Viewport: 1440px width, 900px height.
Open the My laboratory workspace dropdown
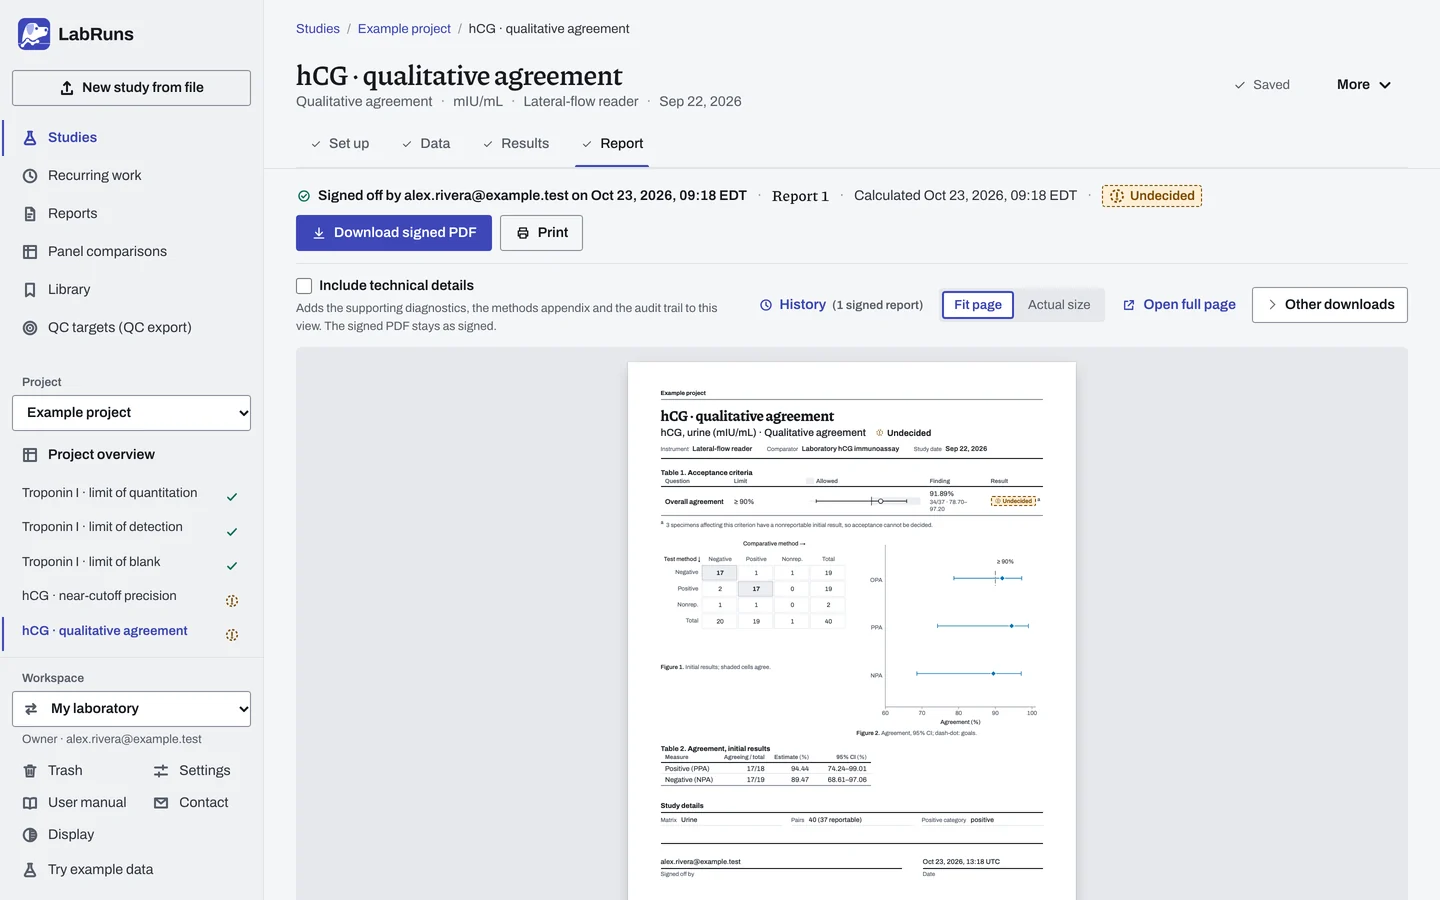131,709
